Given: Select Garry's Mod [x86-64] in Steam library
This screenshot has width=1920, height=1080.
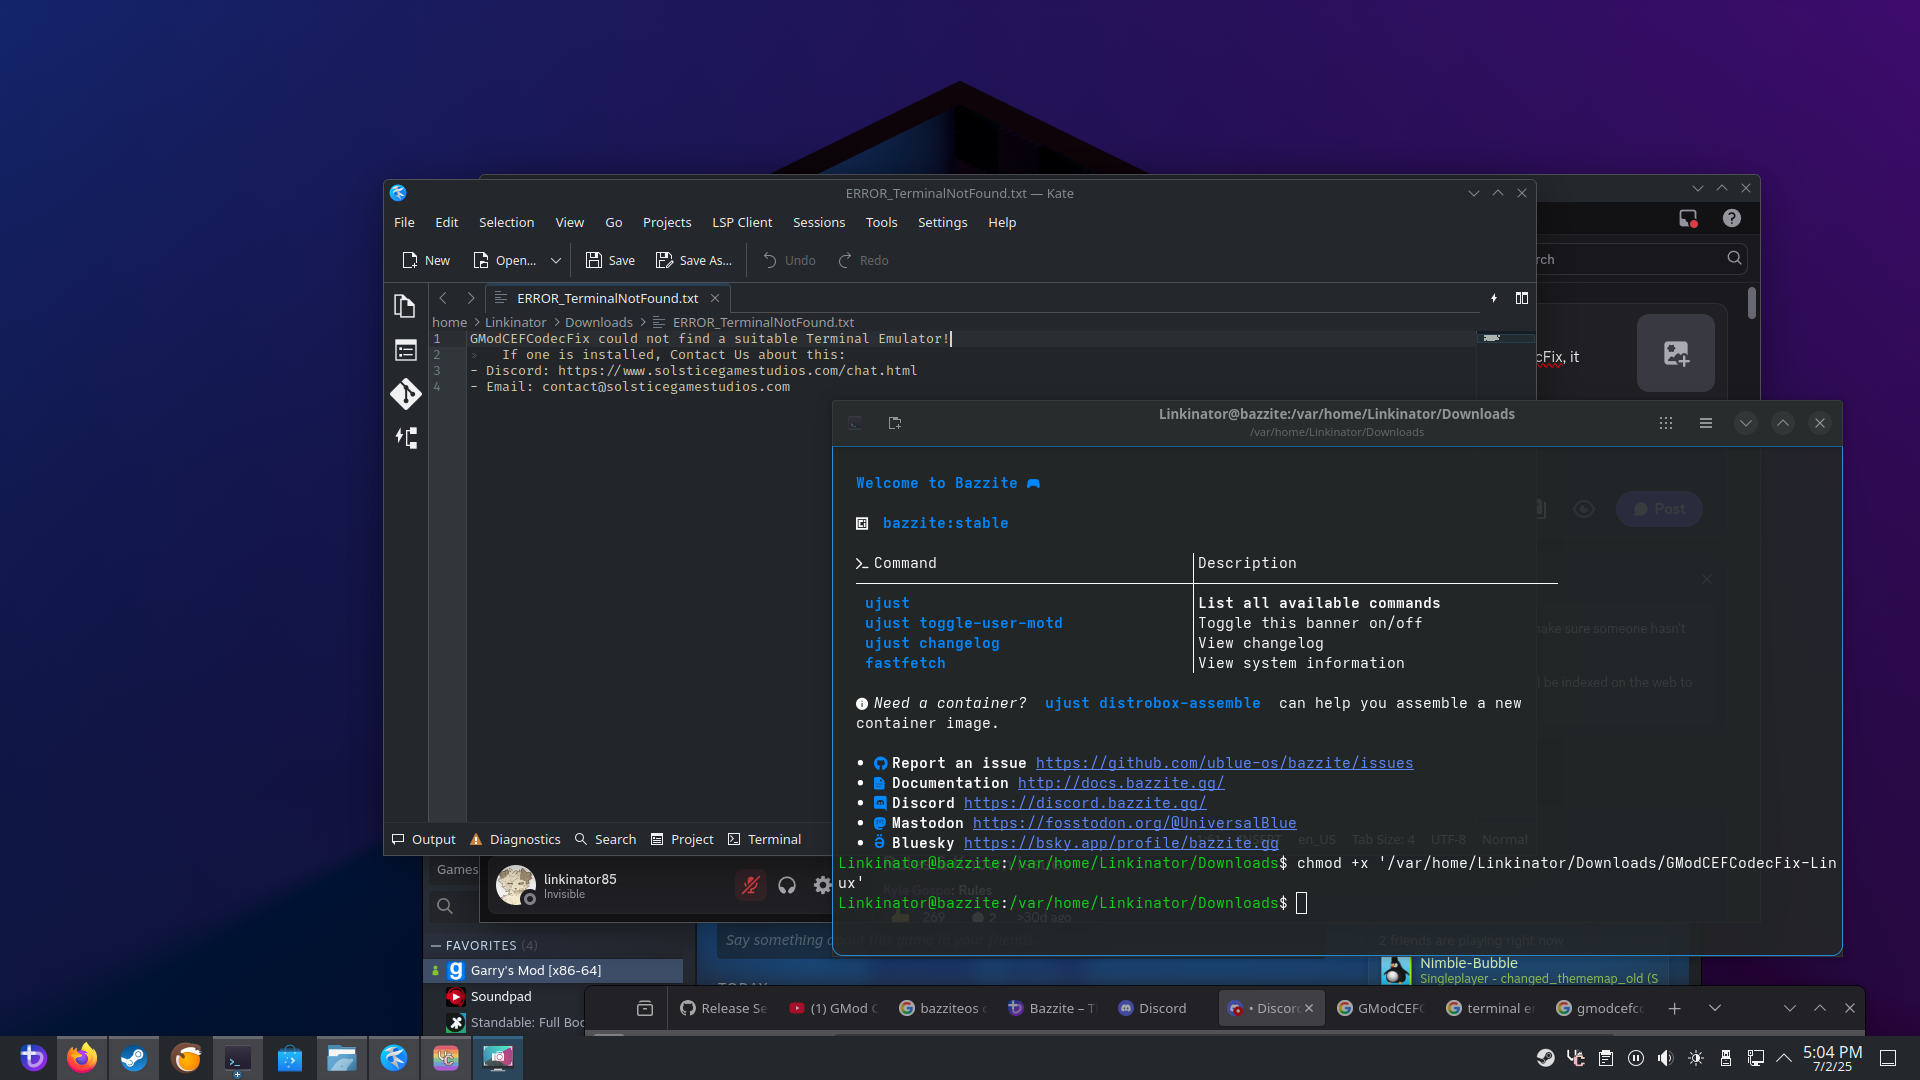Looking at the screenshot, I should (555, 970).
